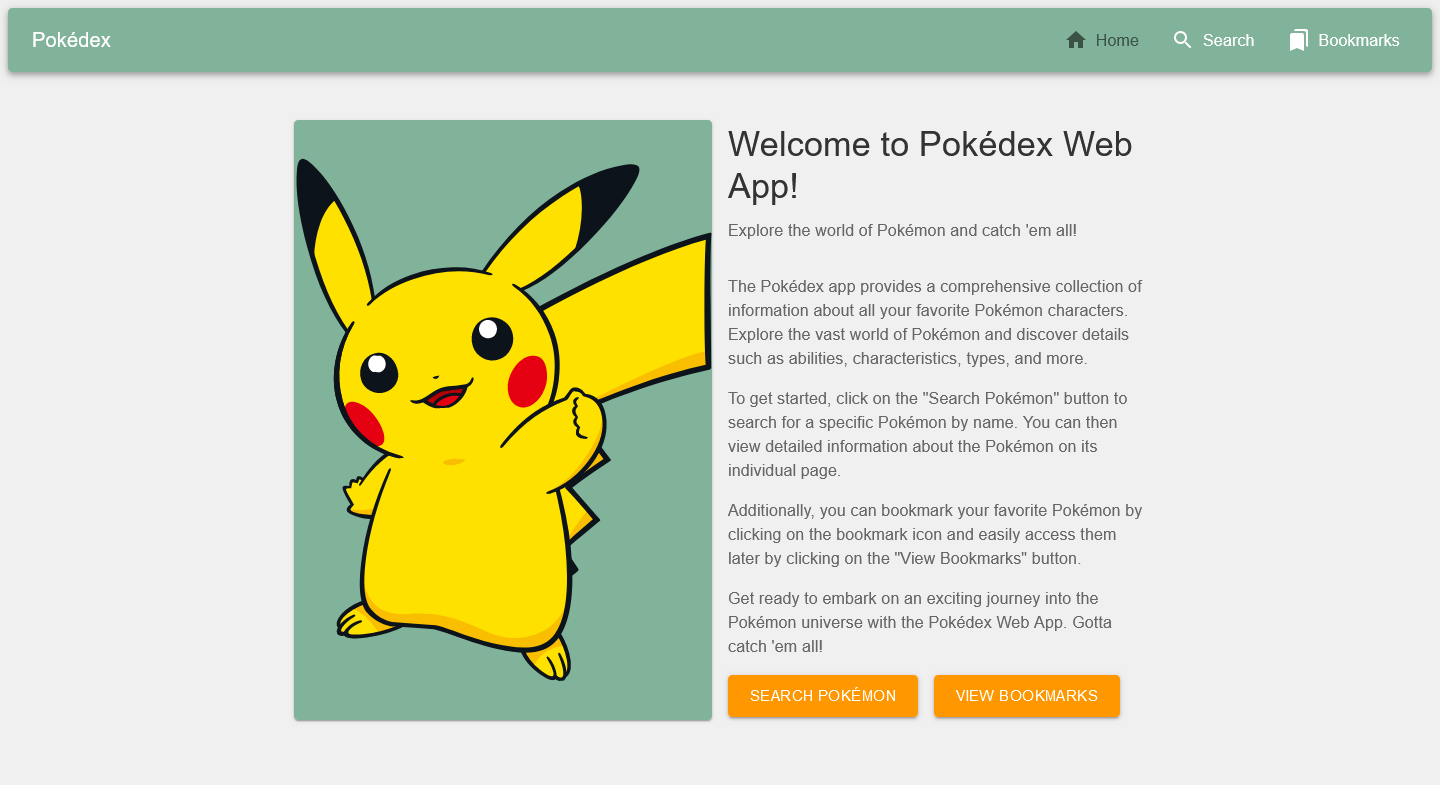Click the Pikachu illustration
The image size is (1440, 785).
tap(503, 420)
